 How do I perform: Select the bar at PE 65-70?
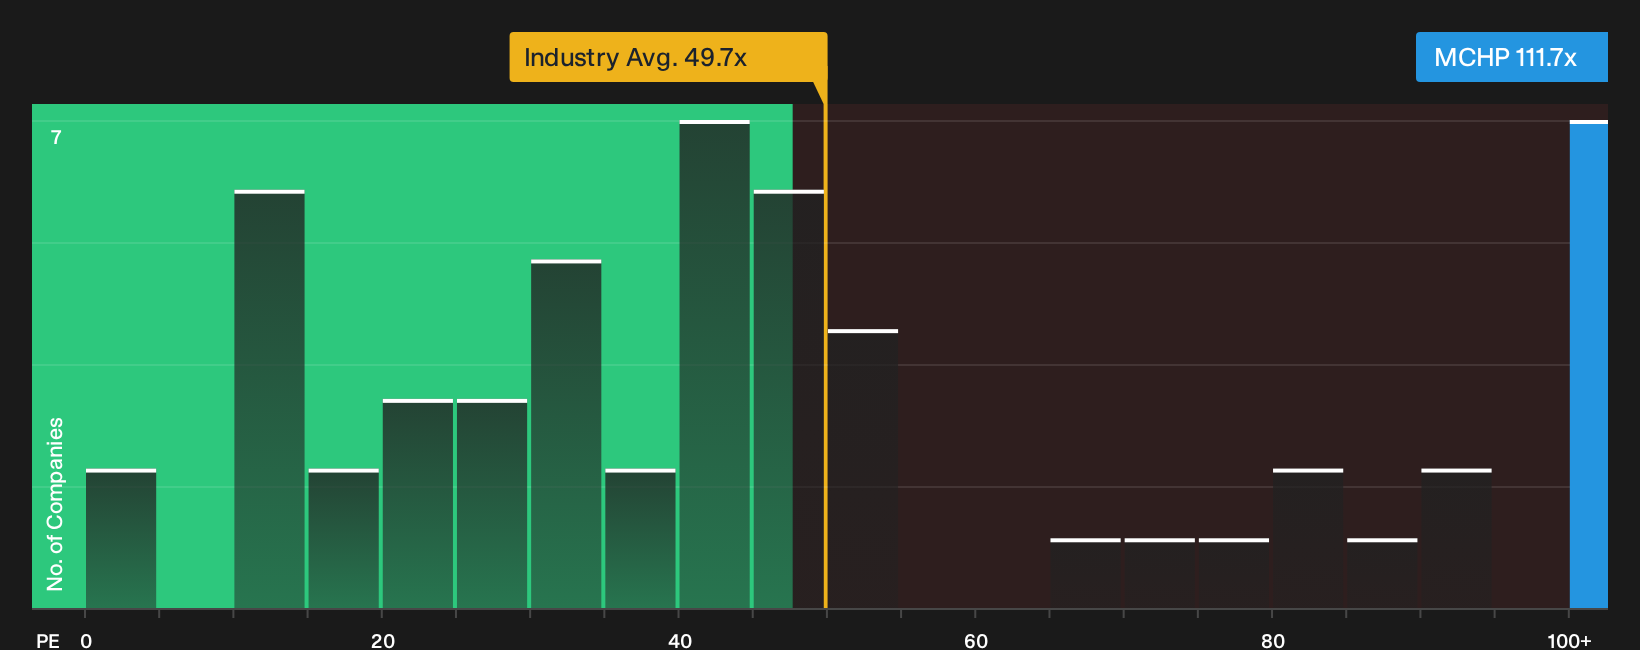click(1085, 574)
